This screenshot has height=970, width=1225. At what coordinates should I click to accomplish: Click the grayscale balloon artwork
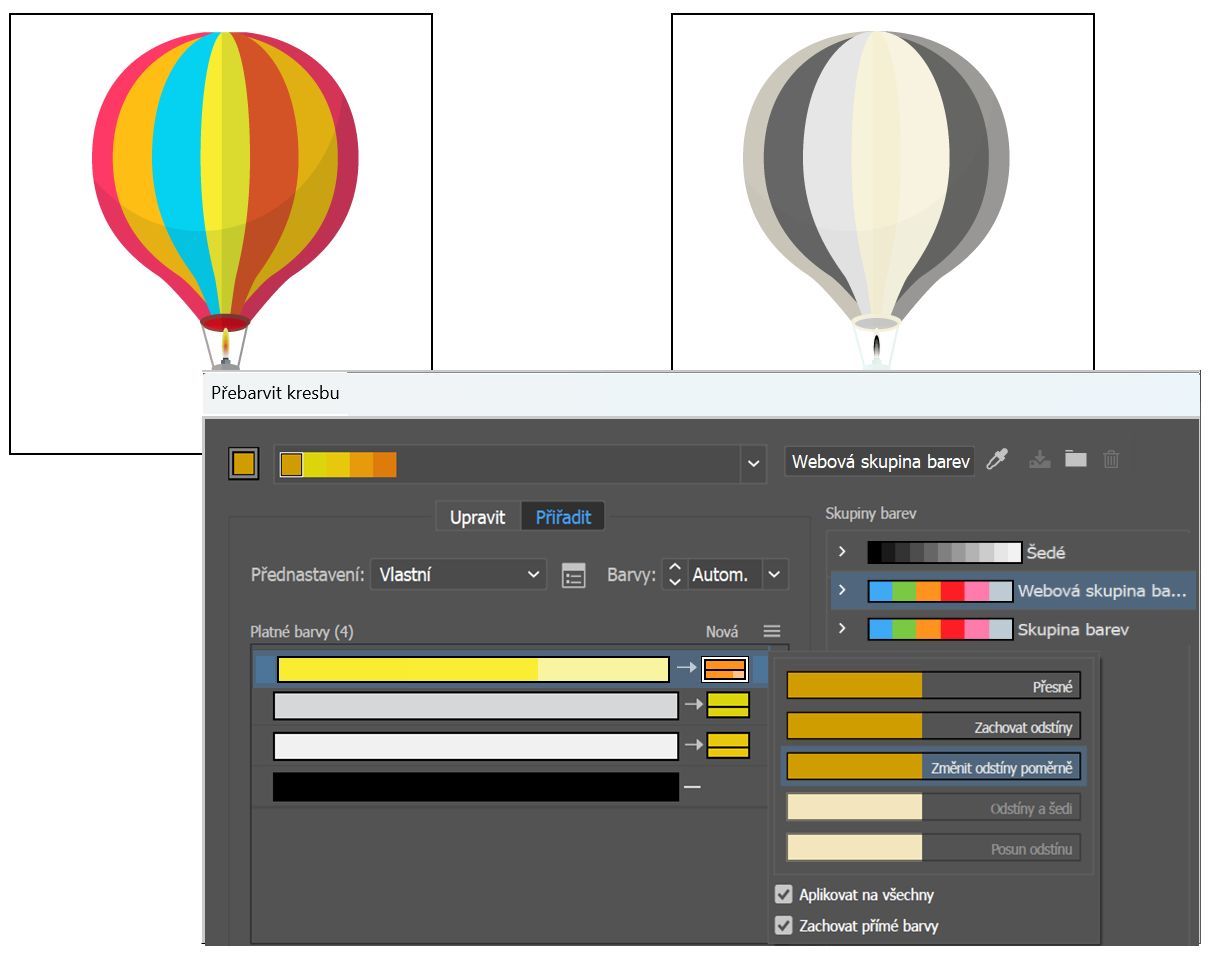point(877,200)
